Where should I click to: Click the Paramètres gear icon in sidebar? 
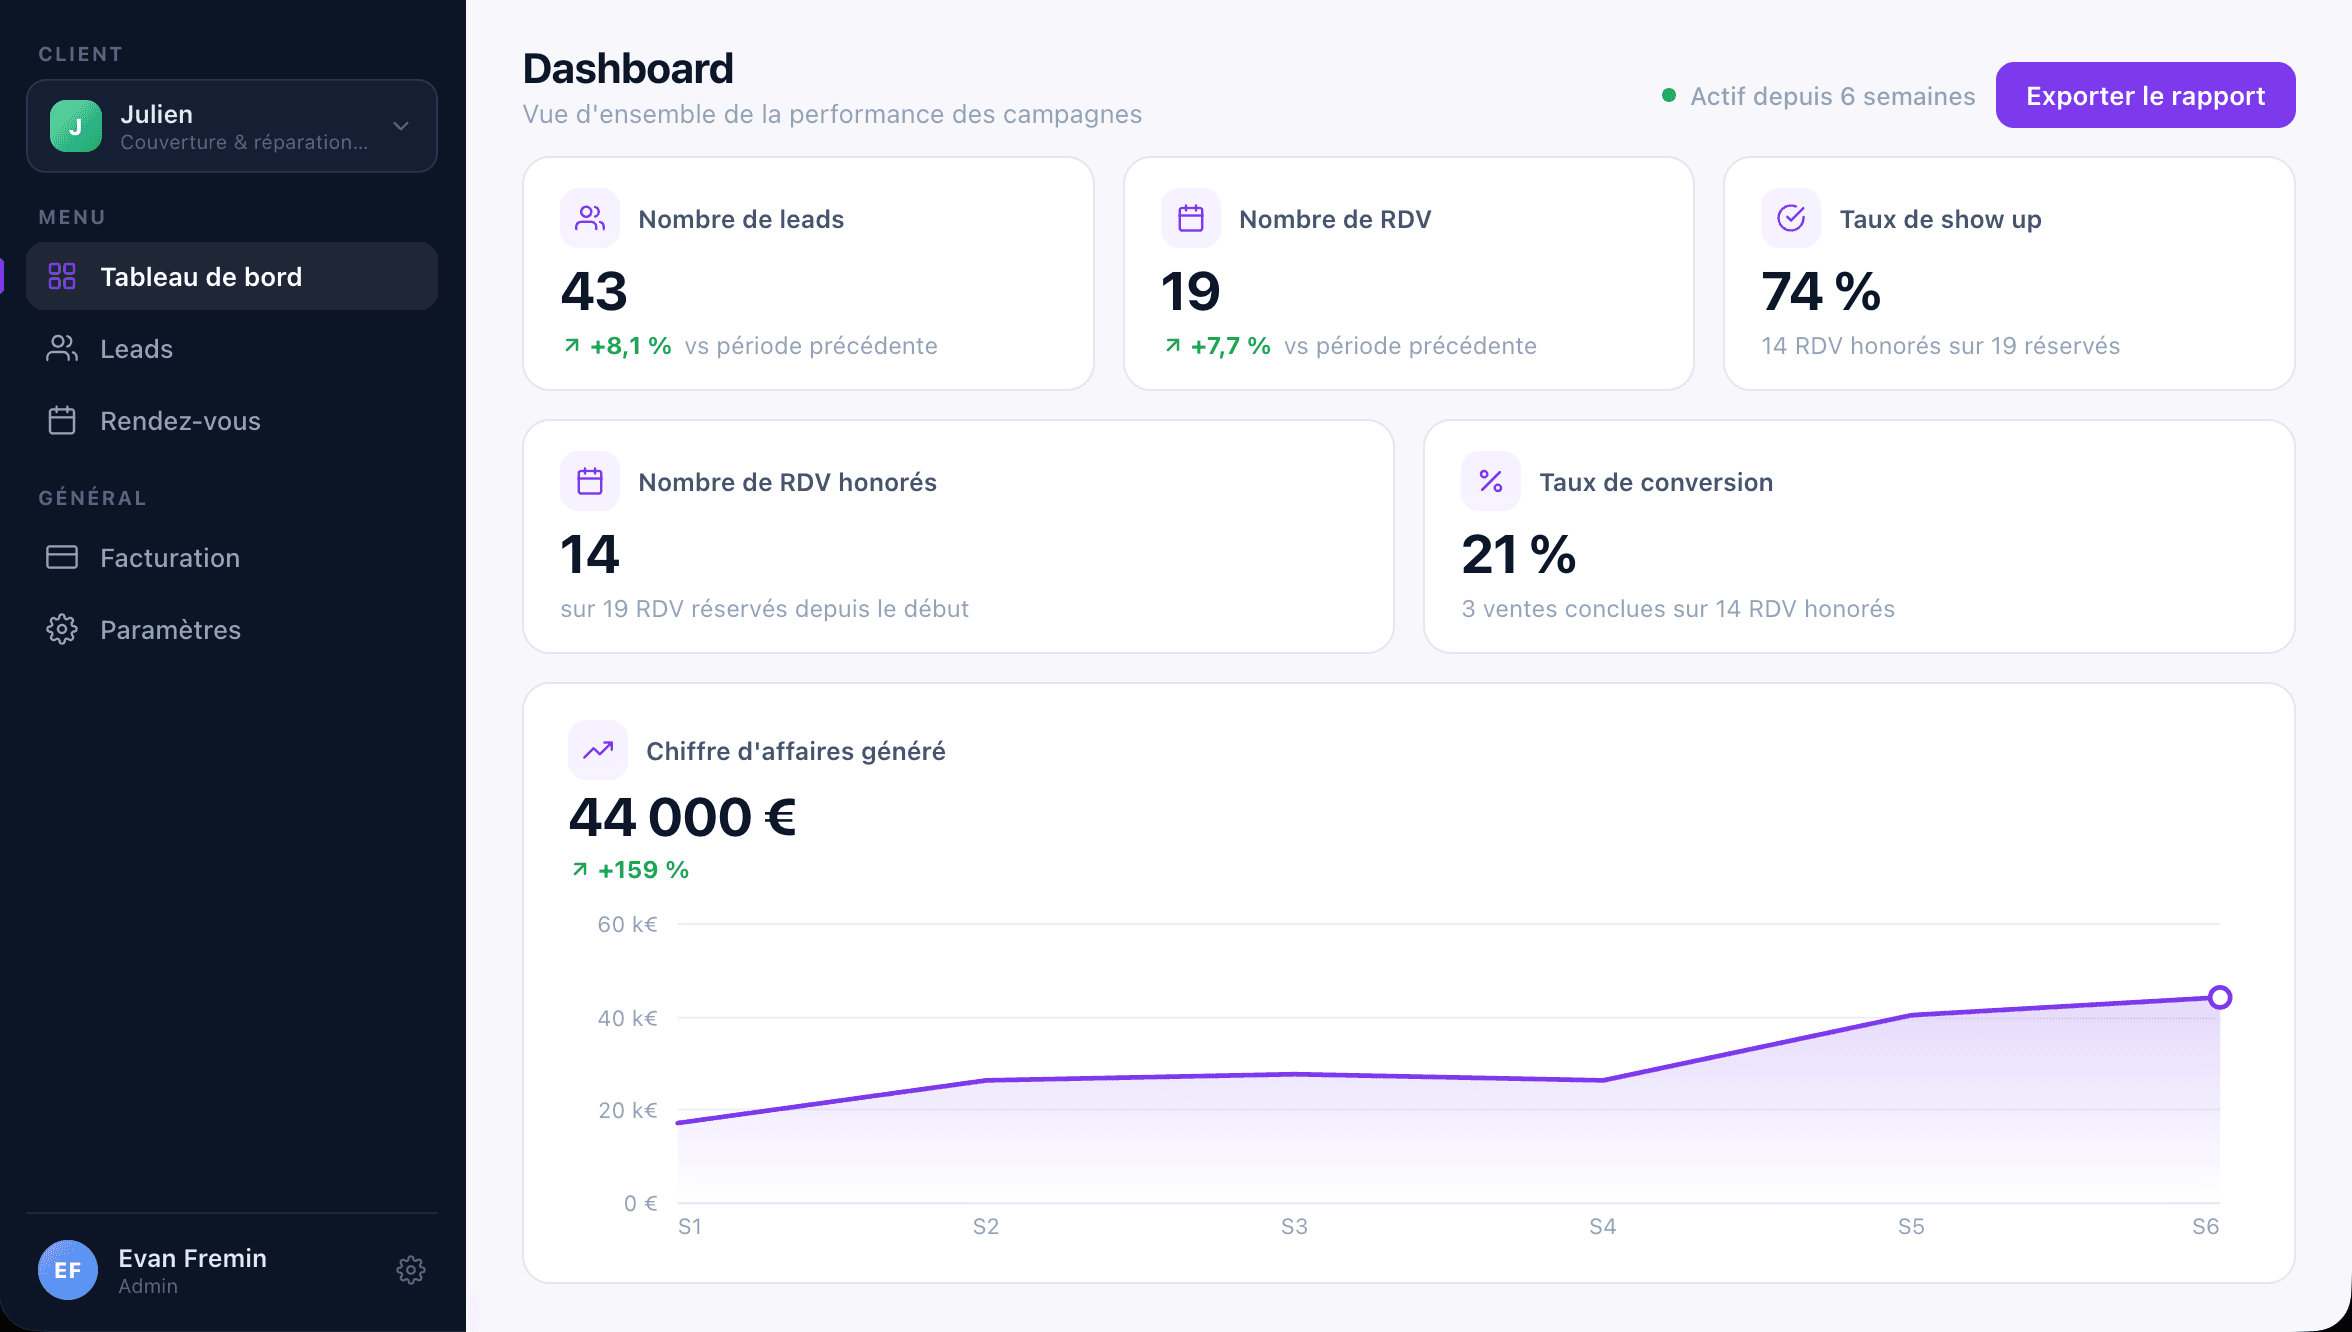(62, 629)
